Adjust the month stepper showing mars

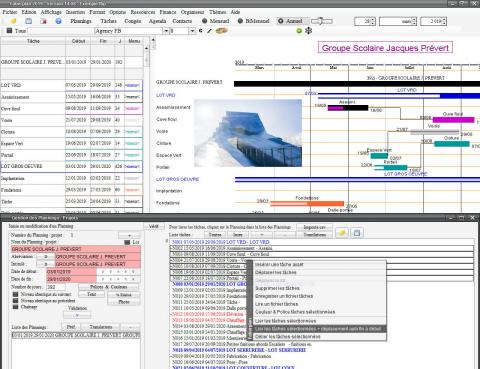tap(414, 21)
